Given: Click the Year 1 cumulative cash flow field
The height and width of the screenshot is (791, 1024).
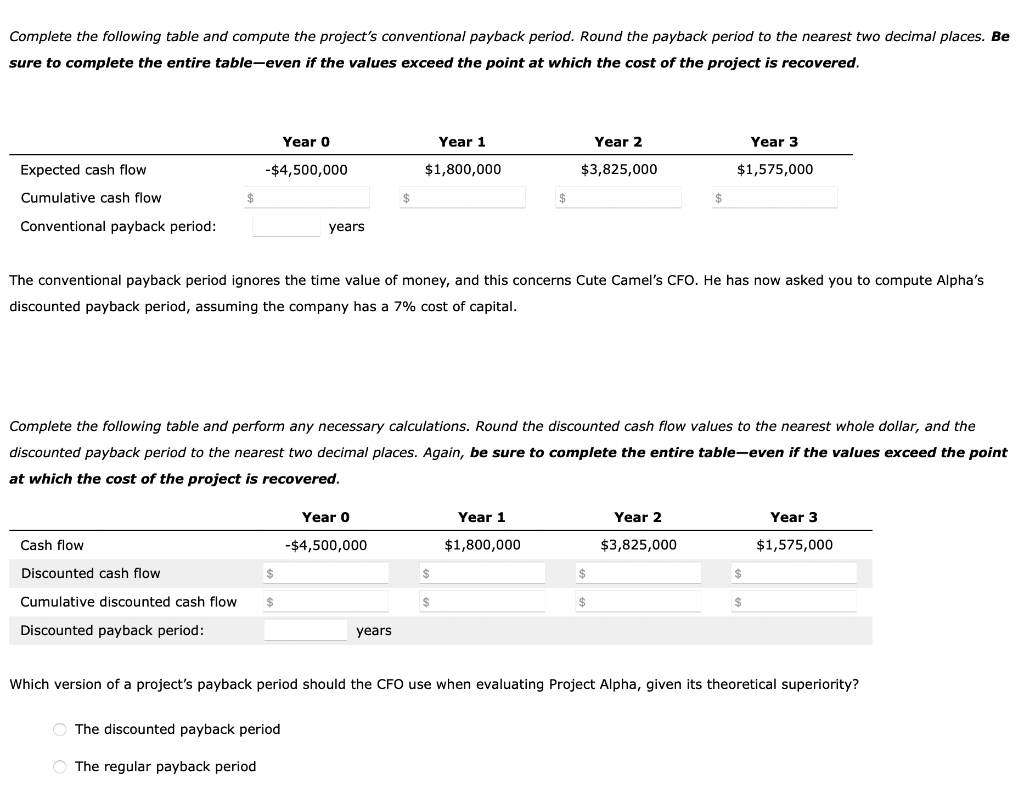Looking at the screenshot, I should pyautogui.click(x=465, y=197).
